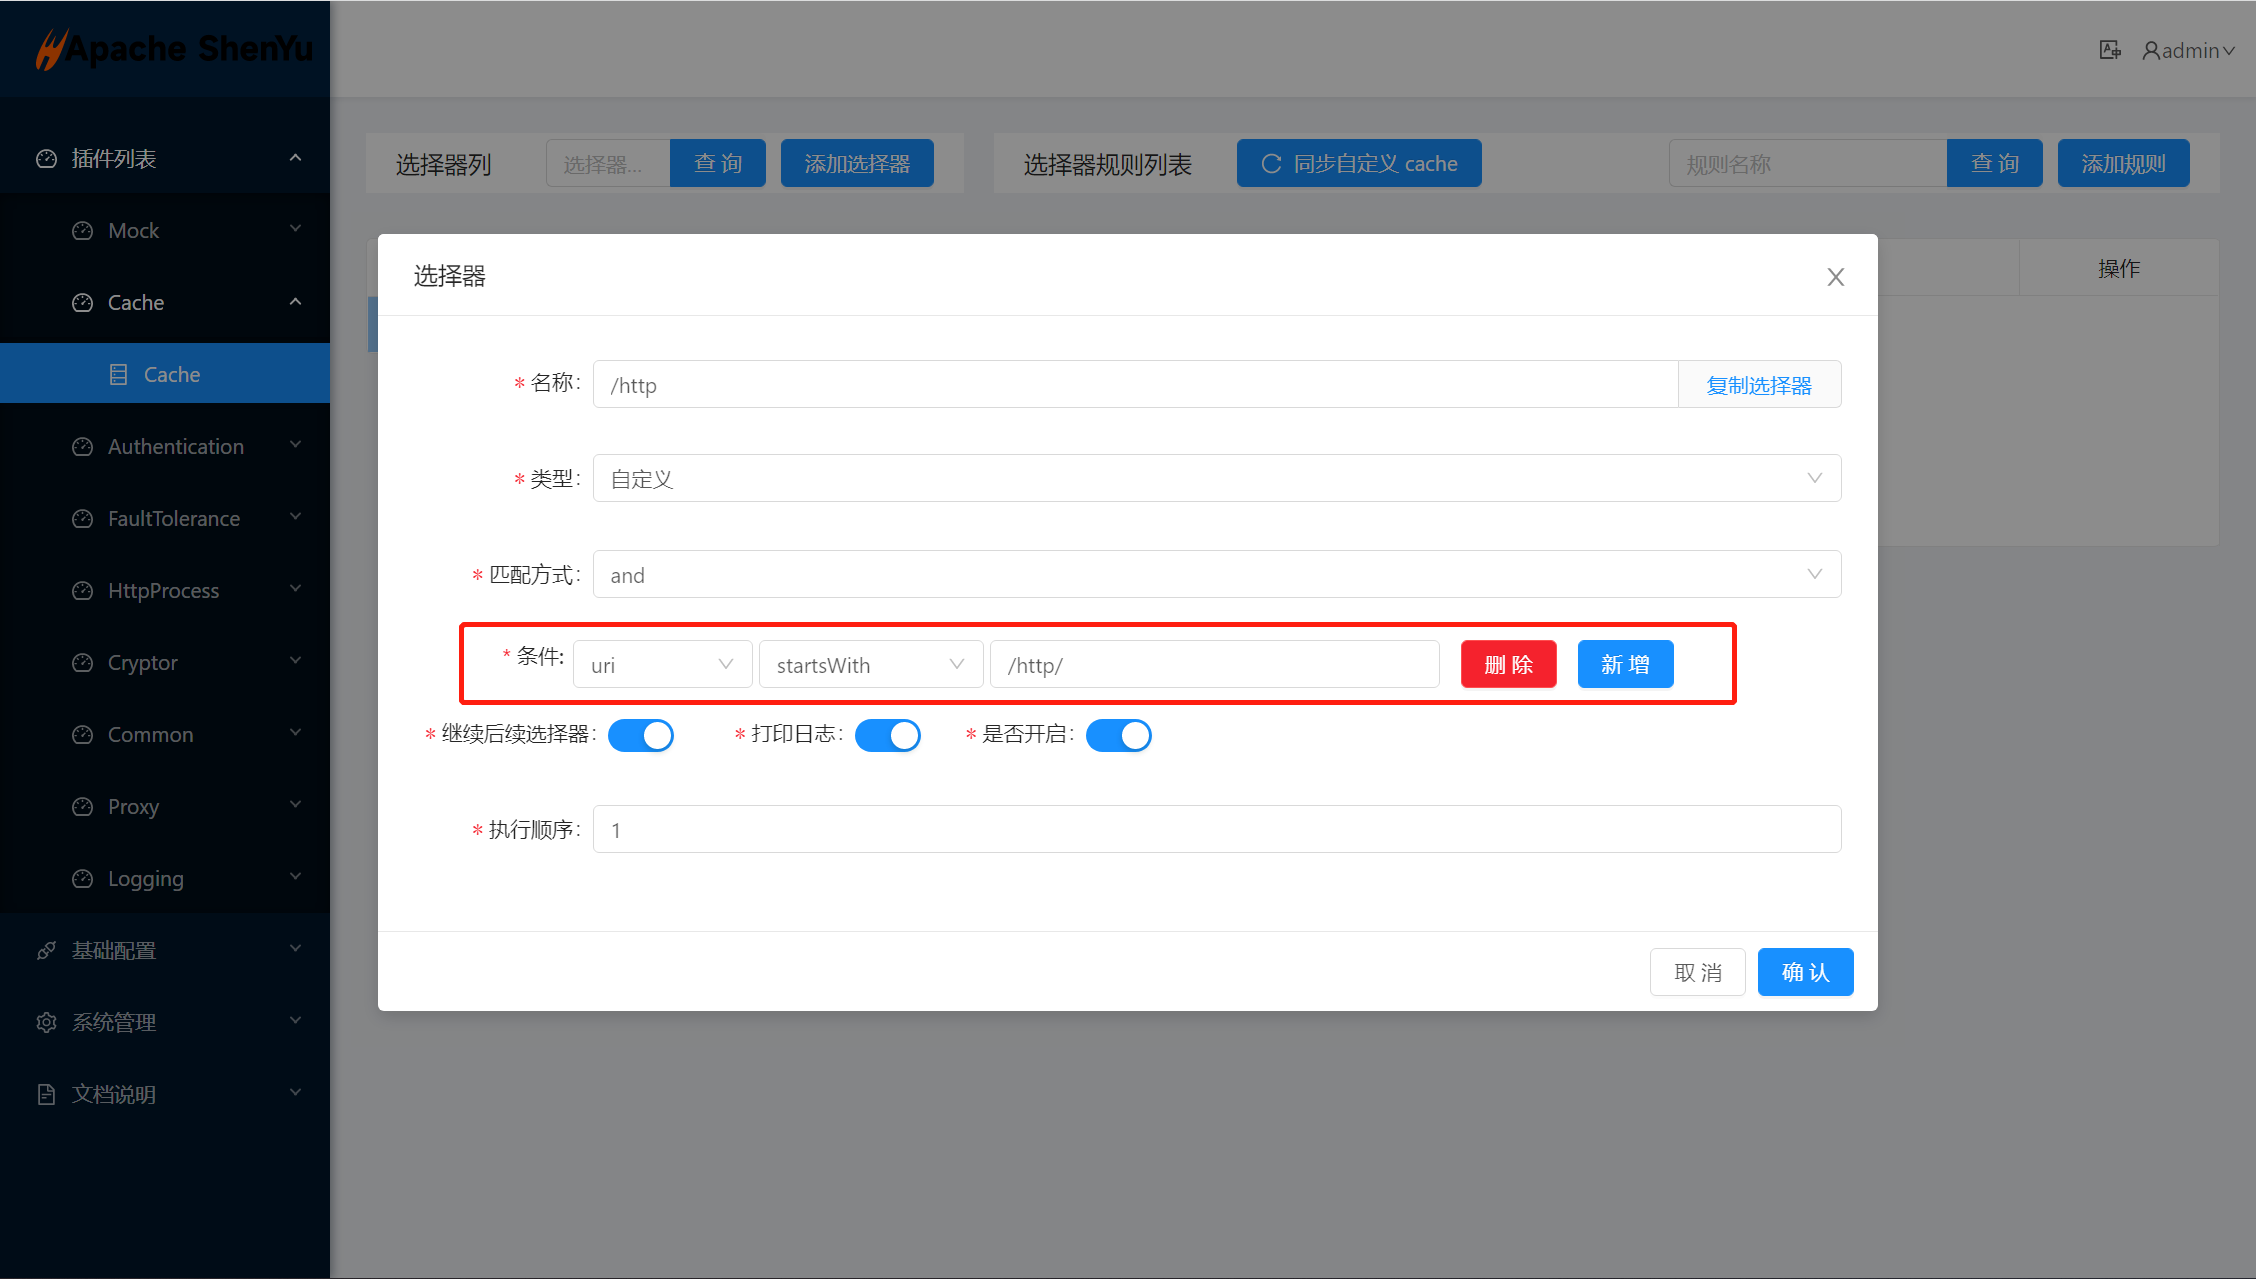This screenshot has height=1279, width=2256.
Task: Toggle the 继续后续选择器 switch
Action: point(641,735)
